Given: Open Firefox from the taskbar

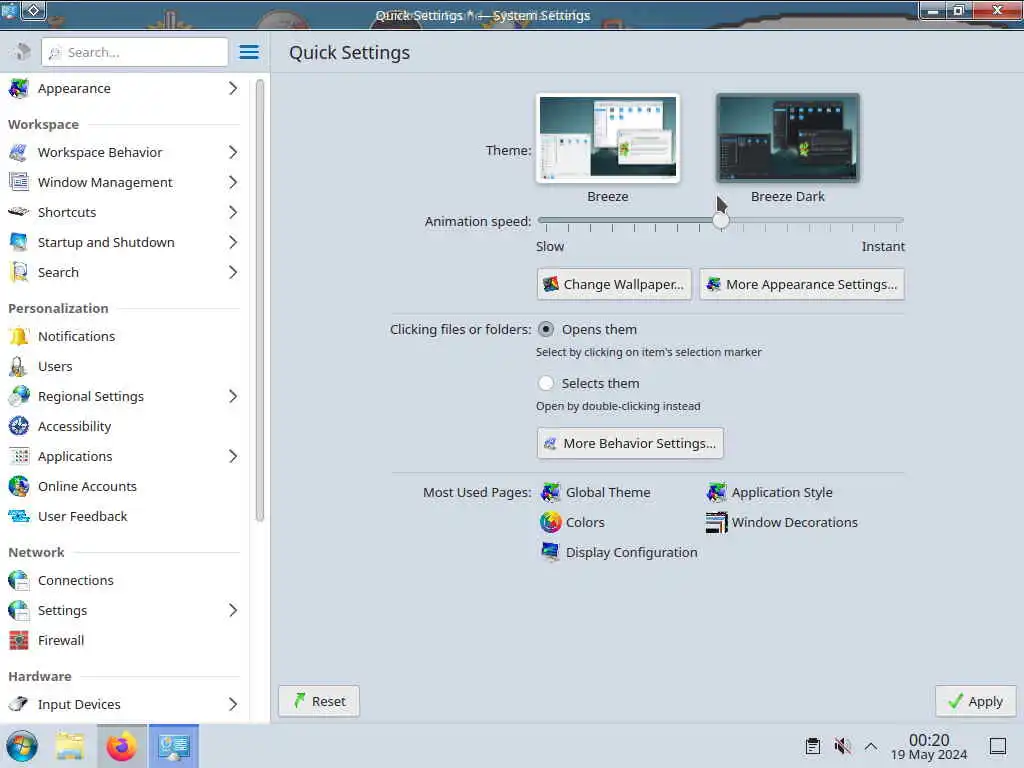Looking at the screenshot, I should (x=122, y=746).
